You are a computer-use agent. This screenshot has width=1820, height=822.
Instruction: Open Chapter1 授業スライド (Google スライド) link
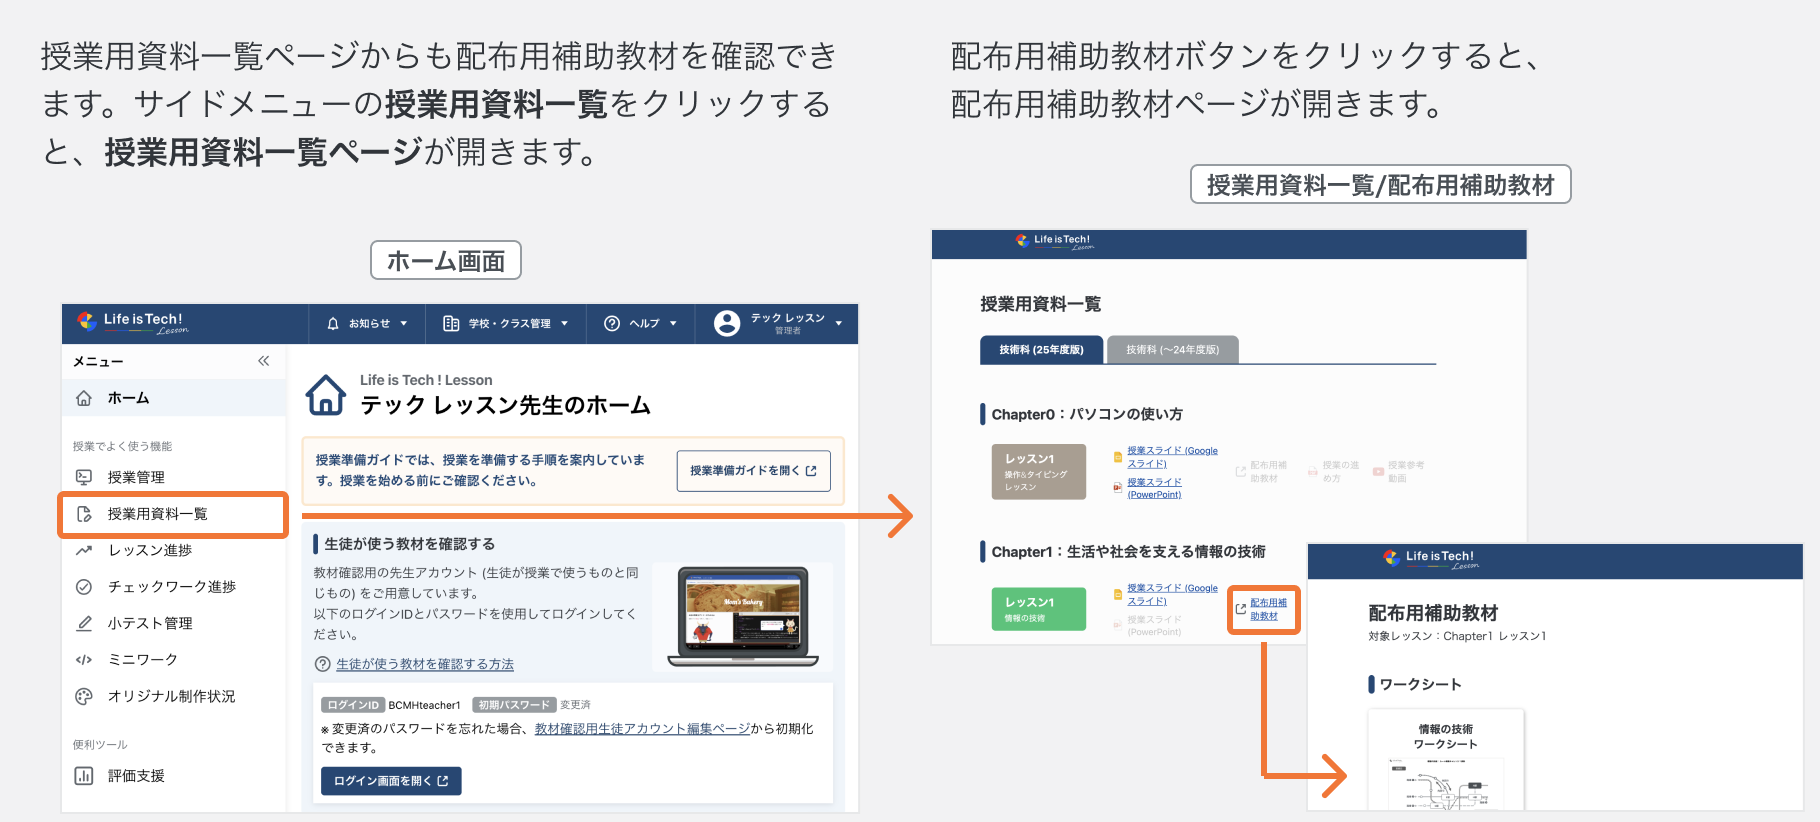tap(1172, 594)
